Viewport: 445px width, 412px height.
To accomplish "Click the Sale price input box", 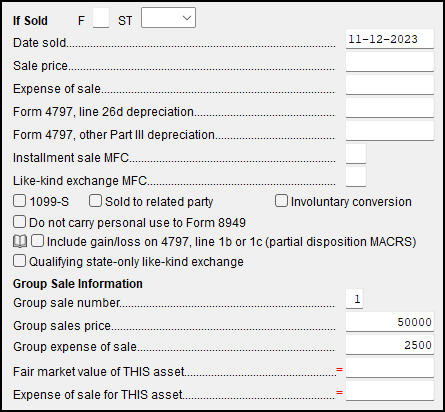I will (390, 62).
